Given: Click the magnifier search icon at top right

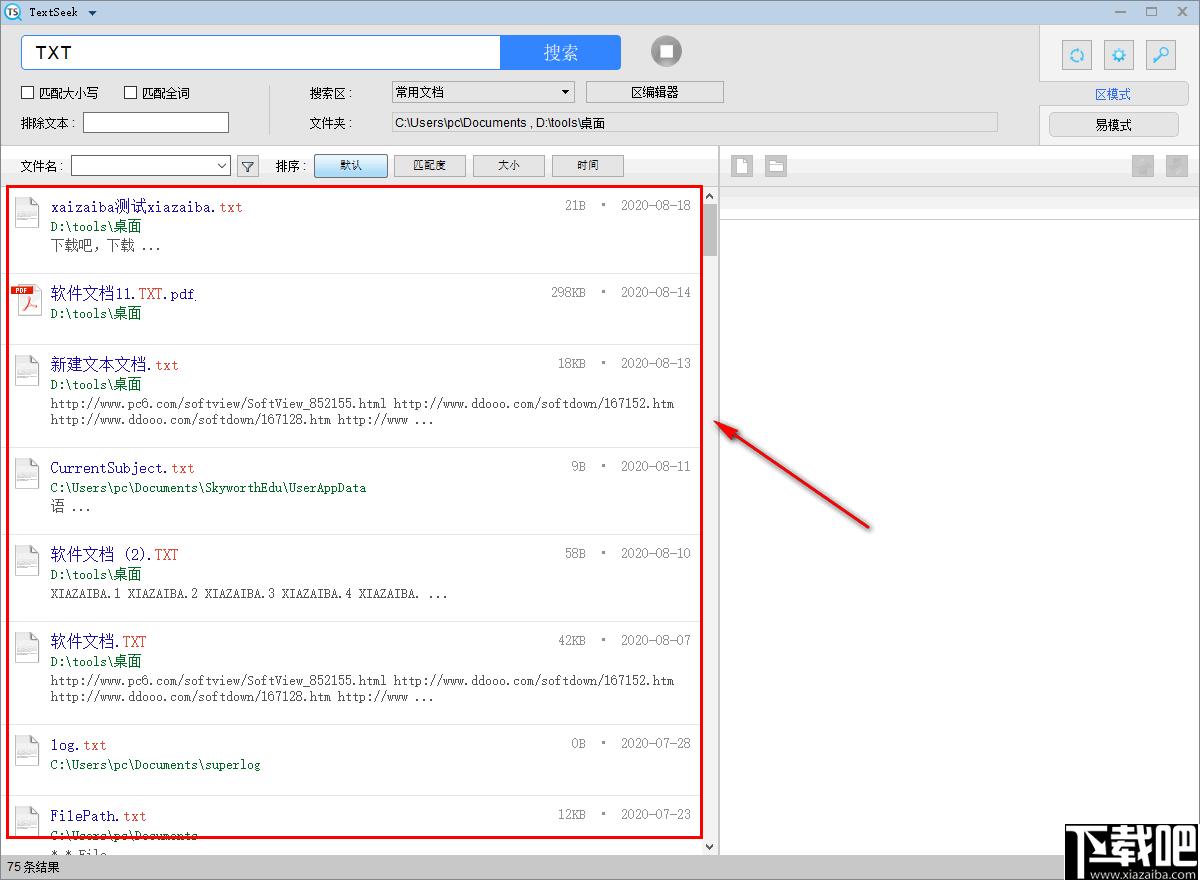Looking at the screenshot, I should (1160, 55).
